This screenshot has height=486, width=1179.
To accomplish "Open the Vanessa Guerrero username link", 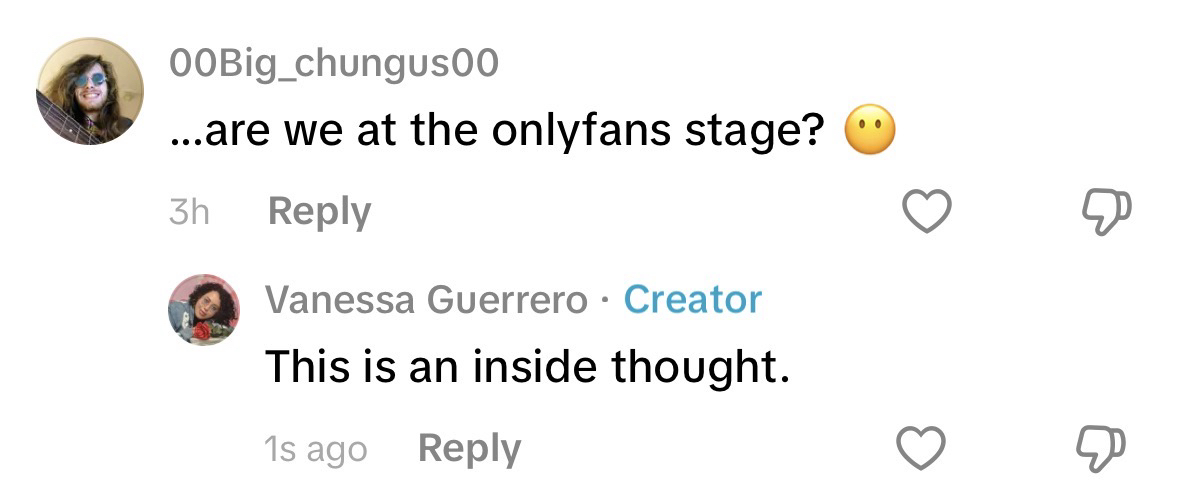I will (426, 299).
